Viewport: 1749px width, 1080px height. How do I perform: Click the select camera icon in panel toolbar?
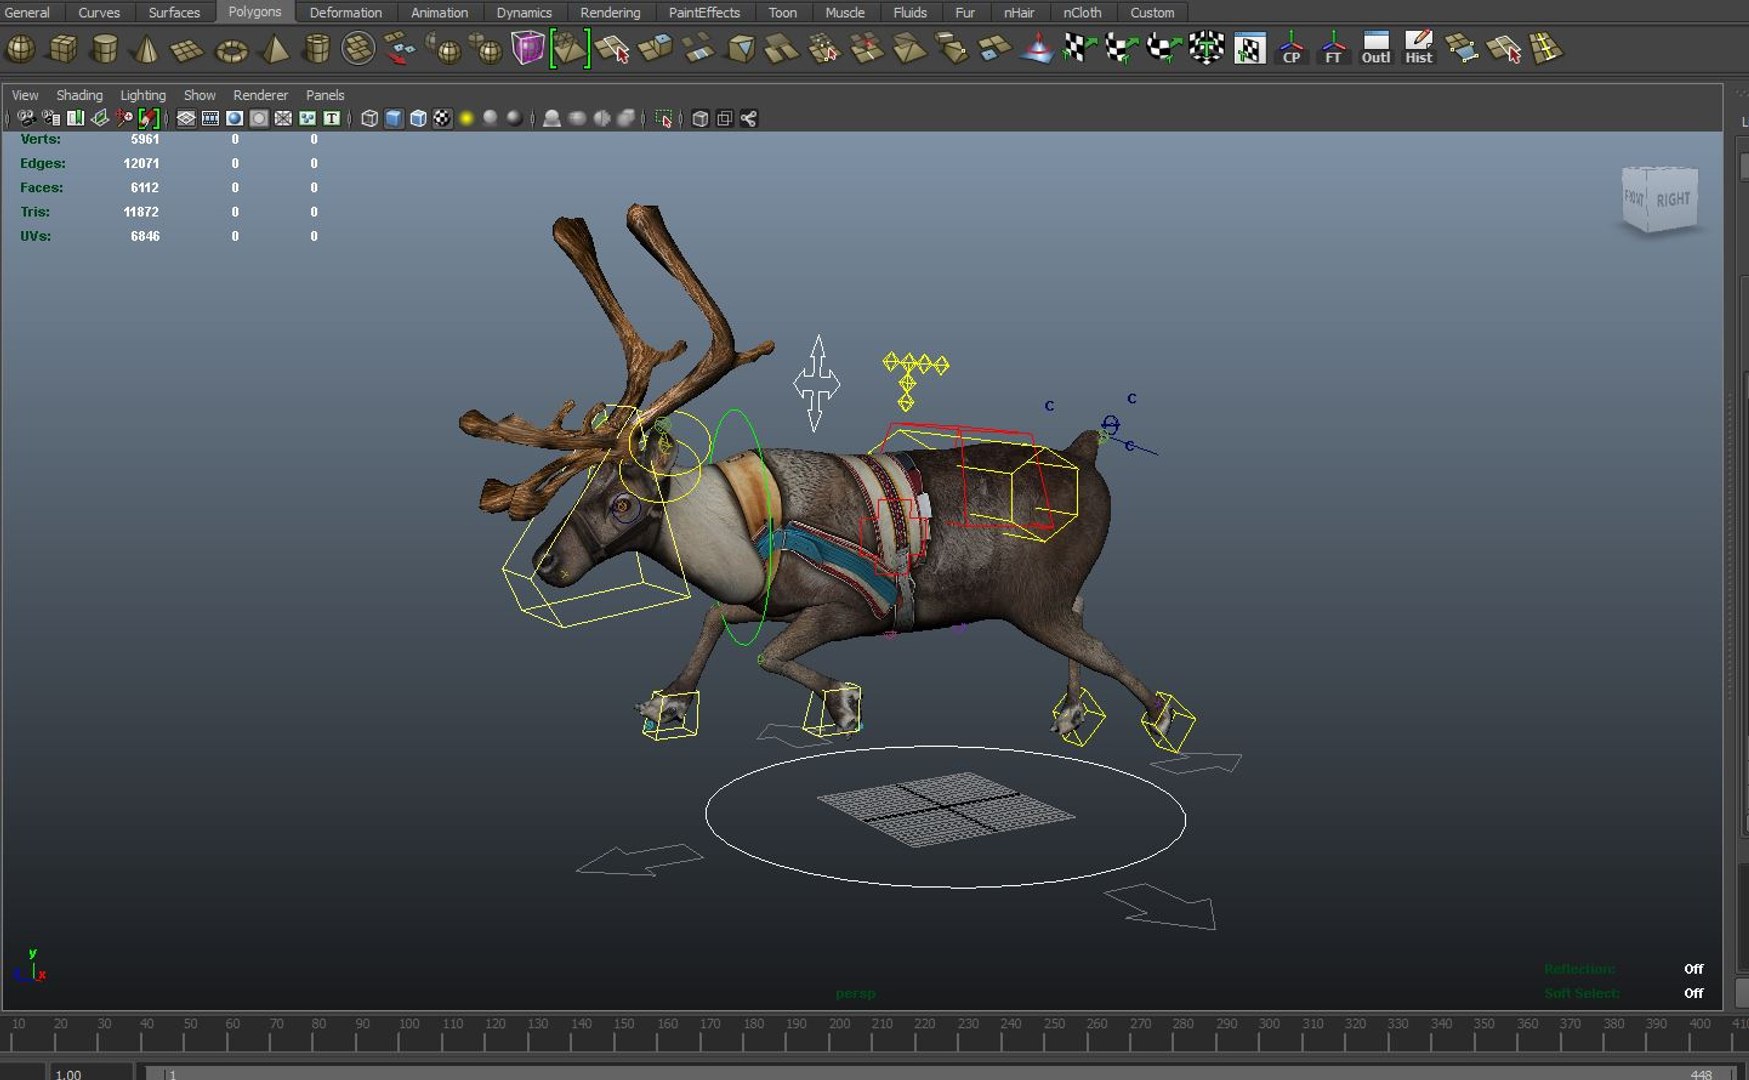coord(26,118)
